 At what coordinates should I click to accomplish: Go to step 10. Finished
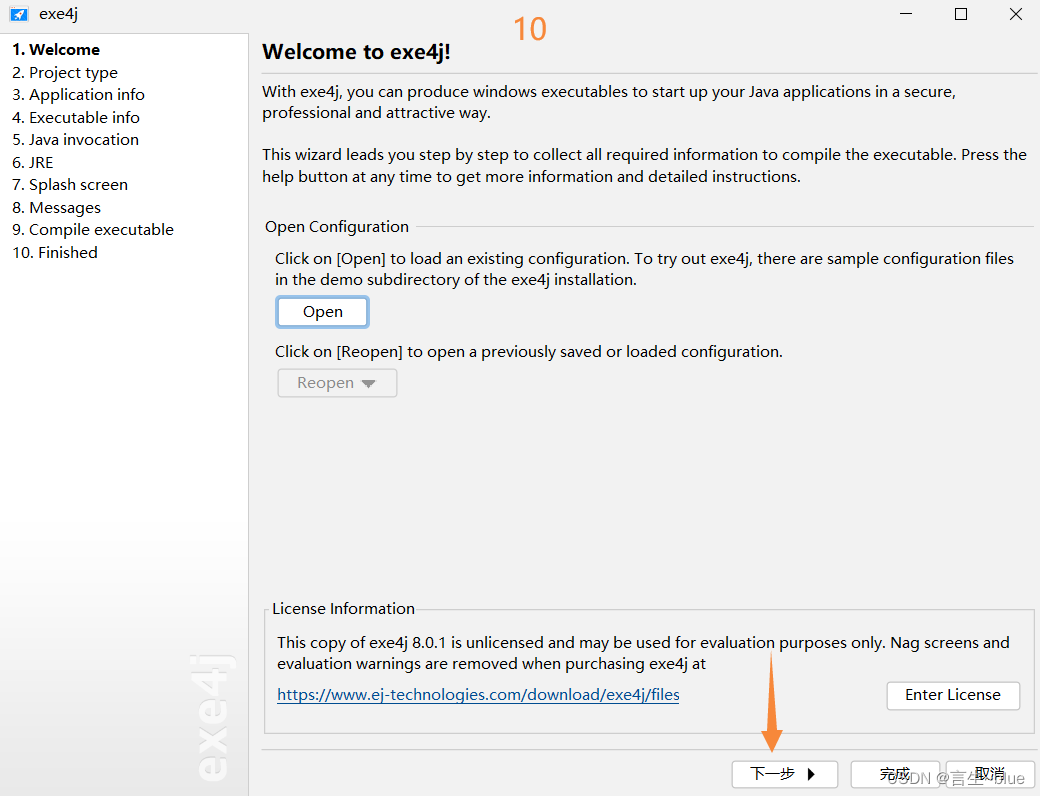tap(55, 253)
